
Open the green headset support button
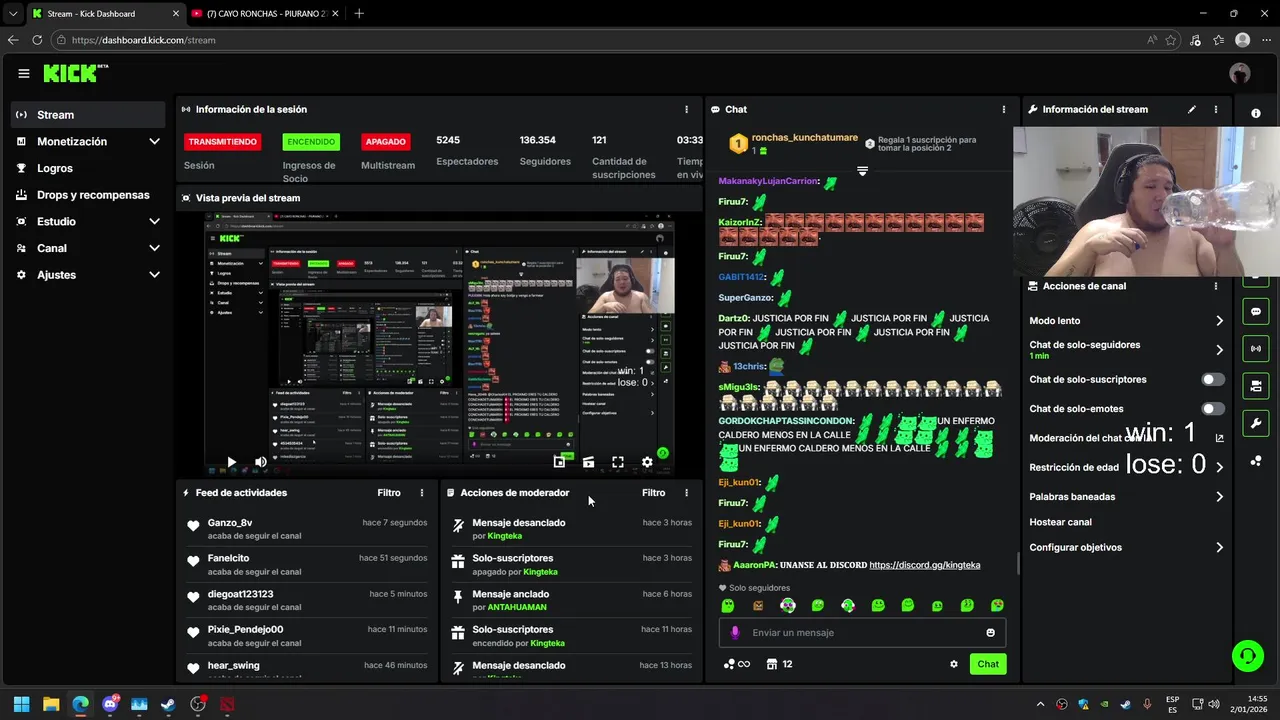[1247, 656]
